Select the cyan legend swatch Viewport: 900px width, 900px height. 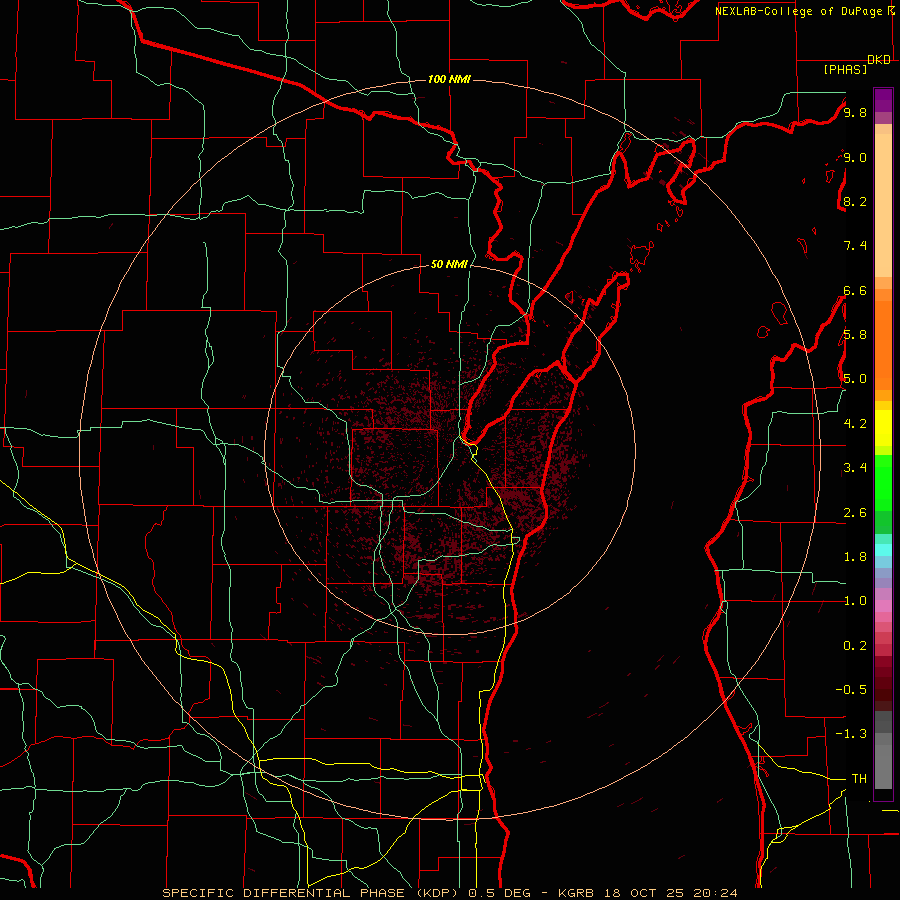pos(883,550)
